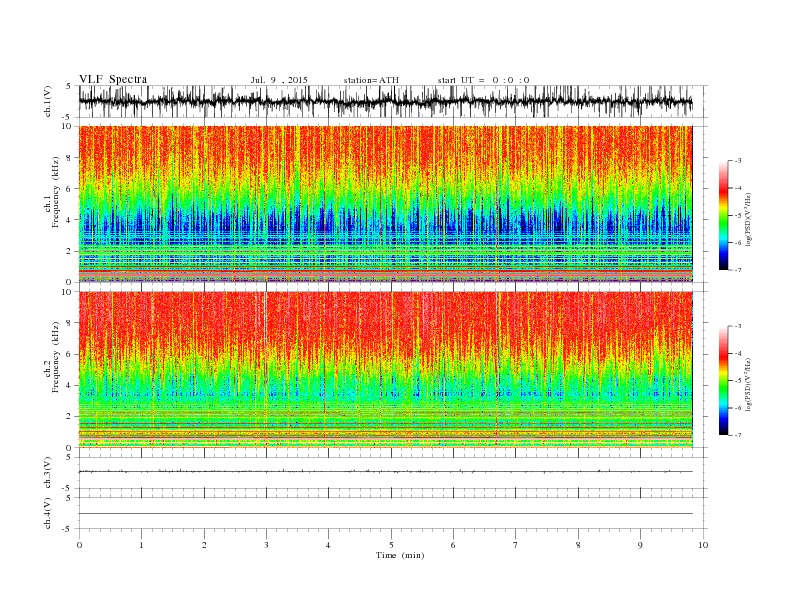Select the ch.2 "Frequency (kHz)" axis label
The image size is (792, 612).
[55, 357]
